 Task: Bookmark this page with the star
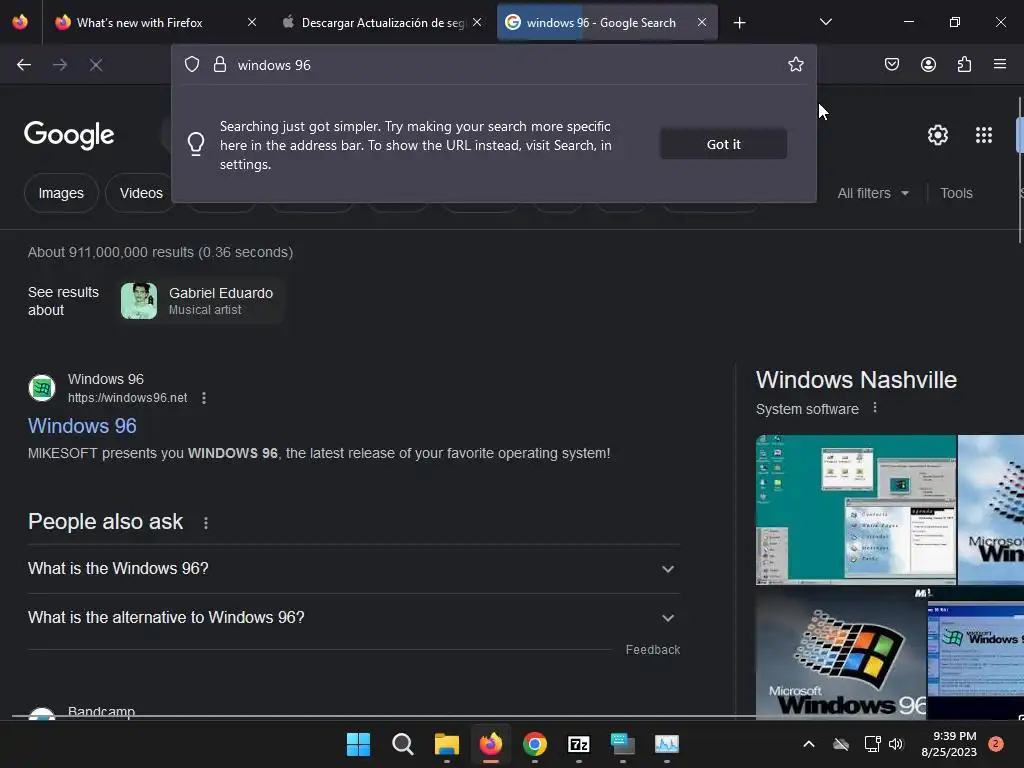pyautogui.click(x=795, y=65)
